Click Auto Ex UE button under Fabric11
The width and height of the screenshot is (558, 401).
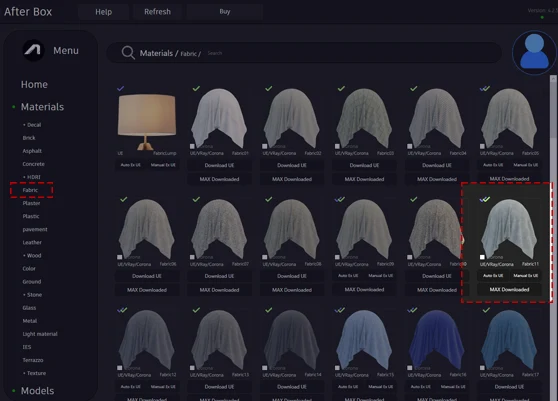point(493,275)
